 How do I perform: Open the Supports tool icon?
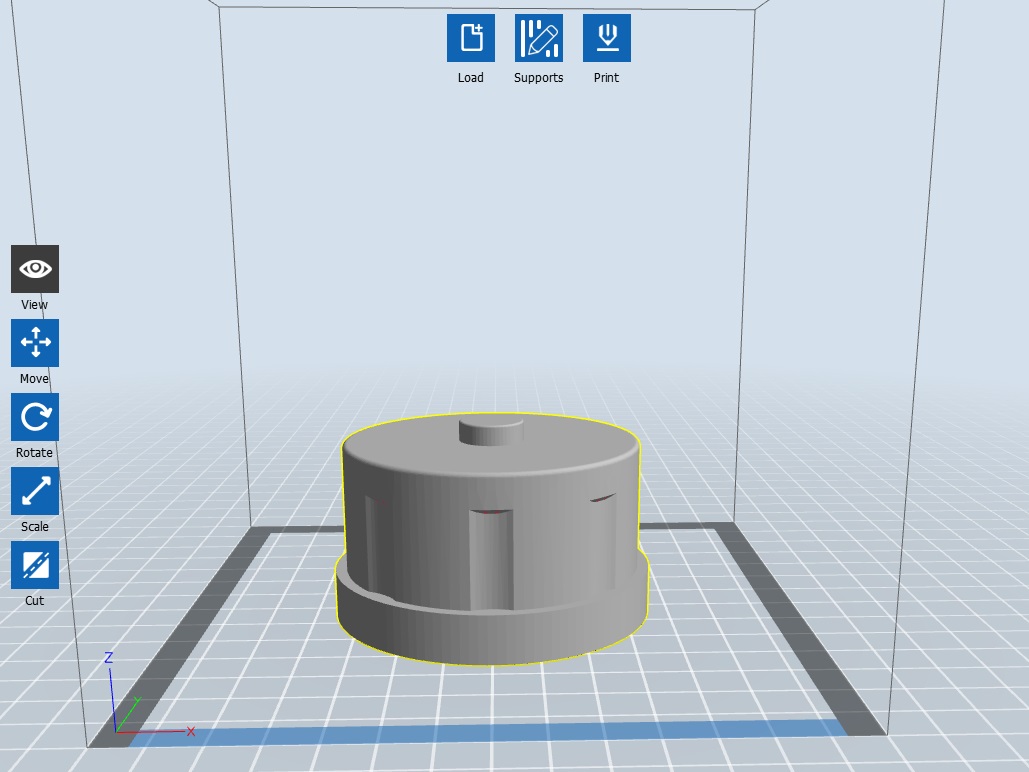538,38
